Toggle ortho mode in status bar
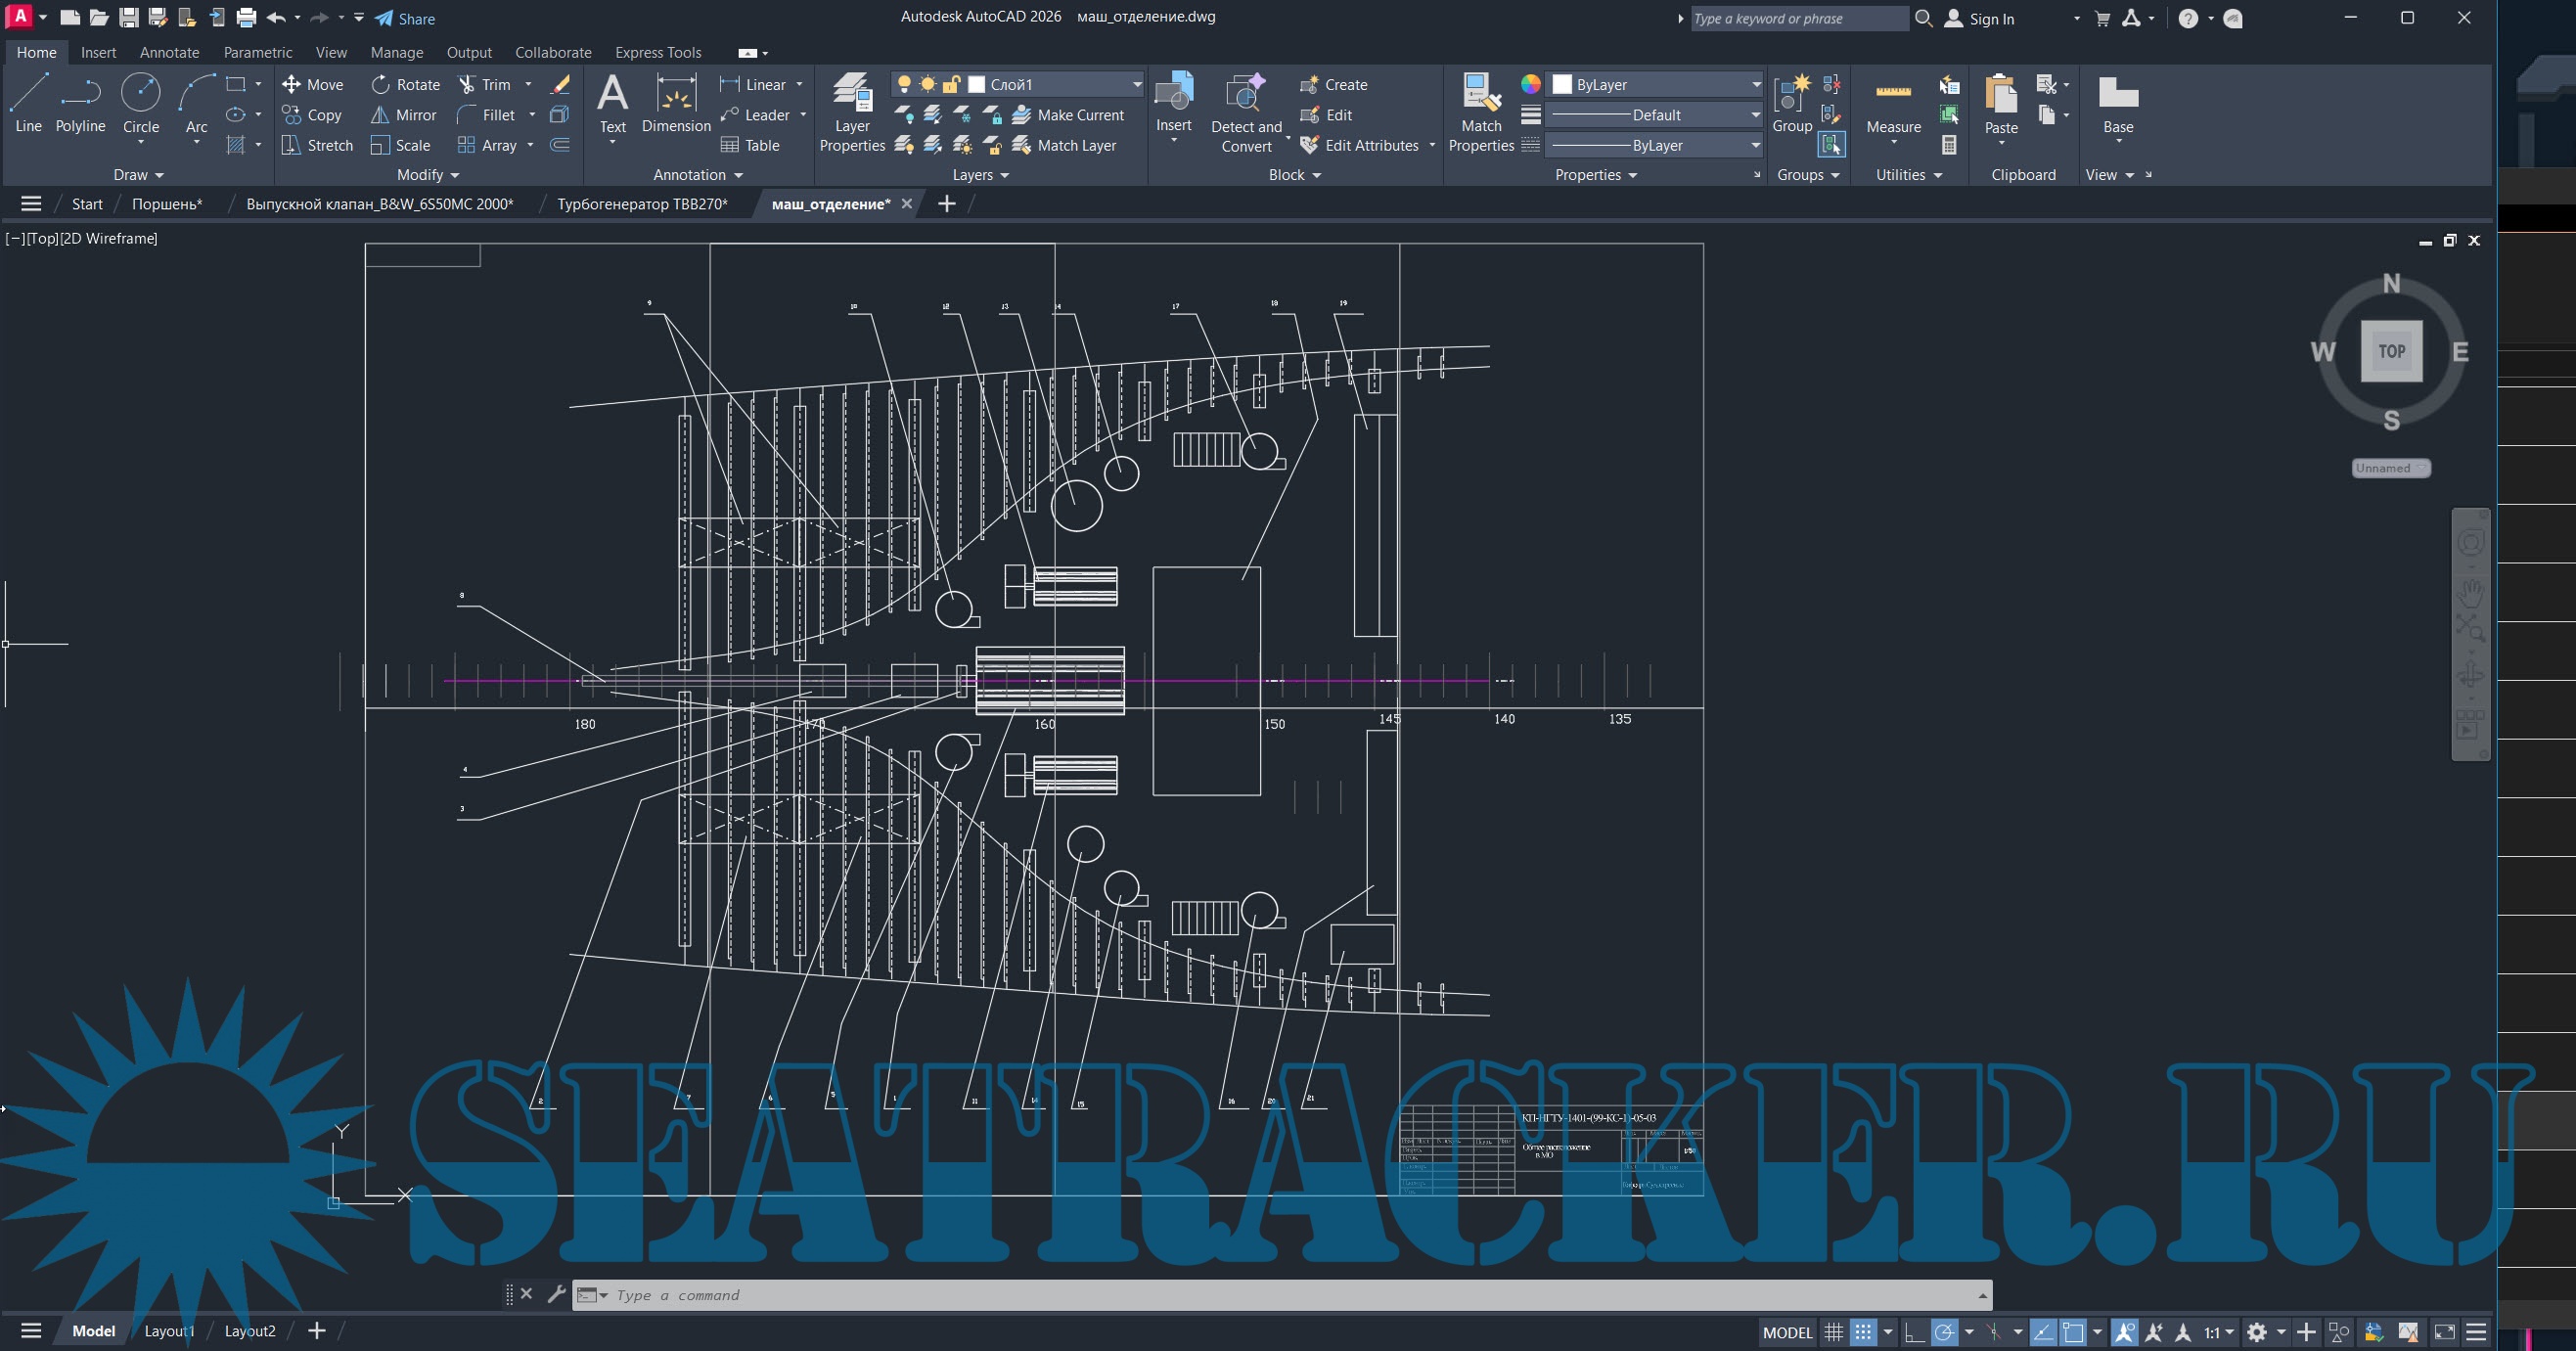 (x=1914, y=1332)
